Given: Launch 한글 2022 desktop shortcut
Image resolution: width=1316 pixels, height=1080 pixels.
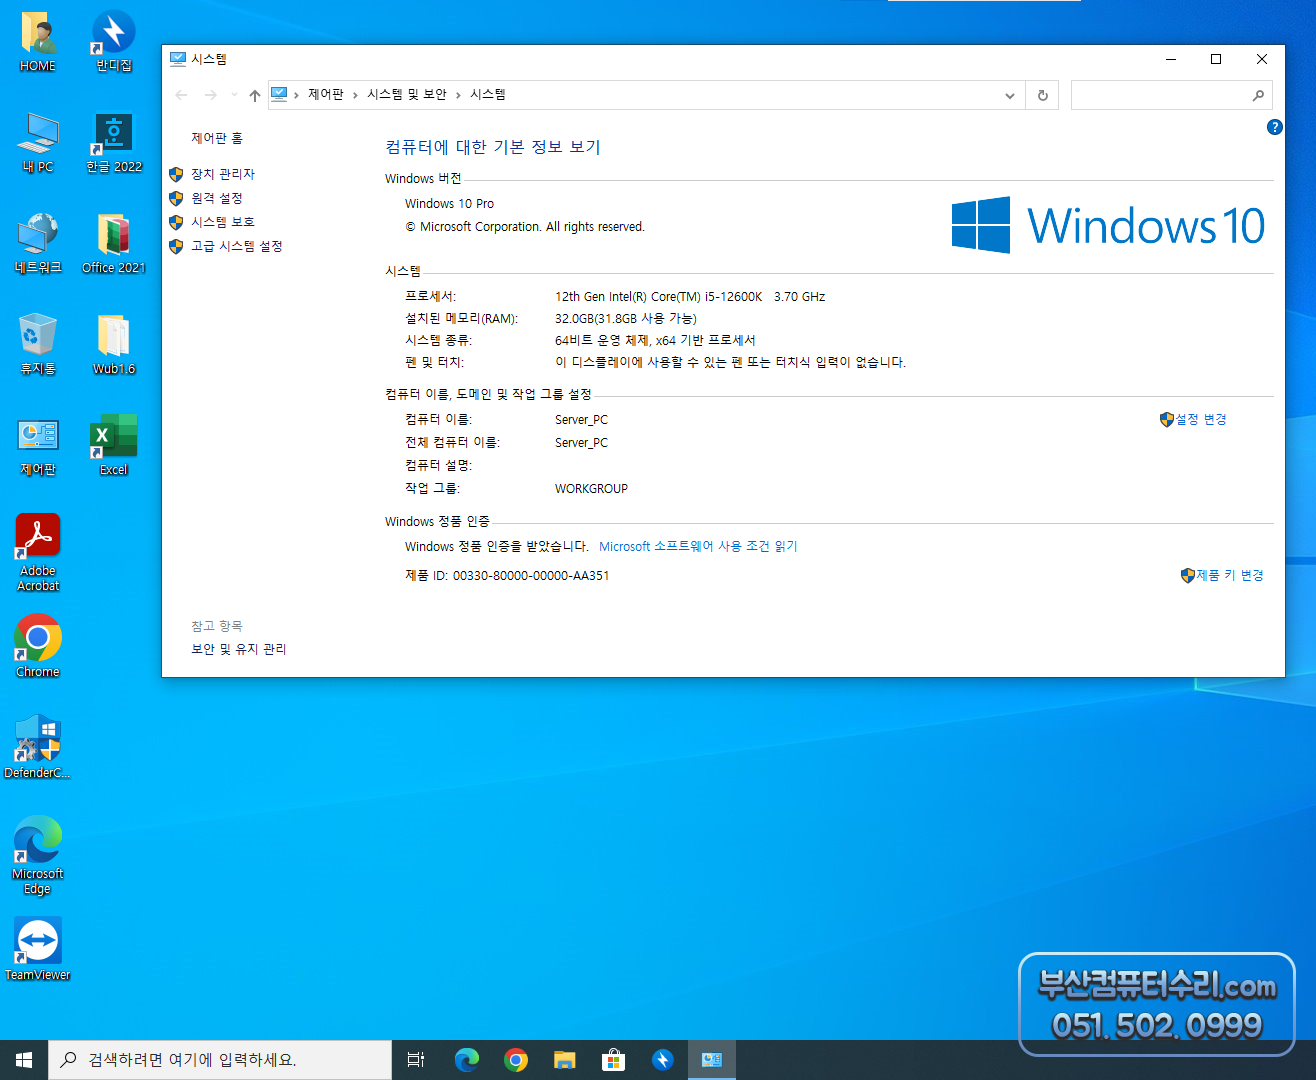Looking at the screenshot, I should [113, 142].
